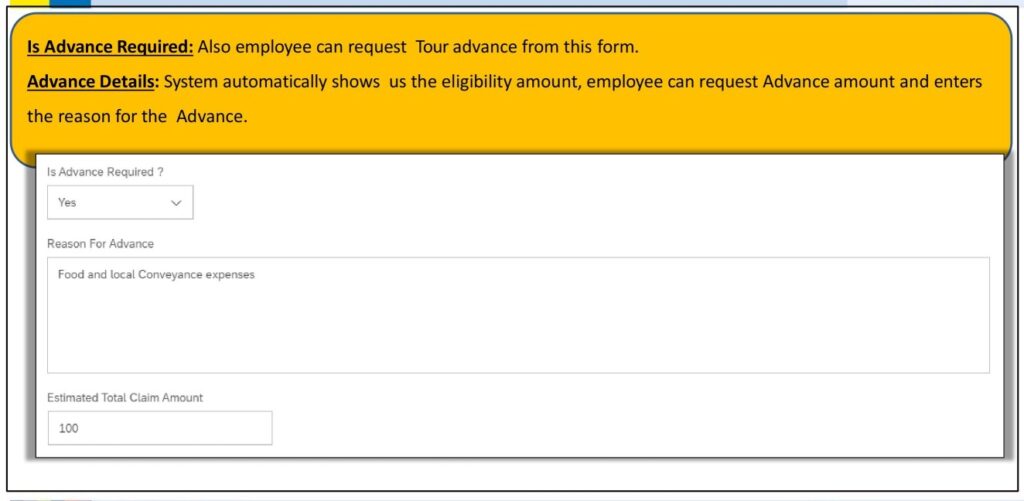The height and width of the screenshot is (501, 1024).
Task: Click the 'Is Advance Required ?' field label
Action: click(104, 172)
